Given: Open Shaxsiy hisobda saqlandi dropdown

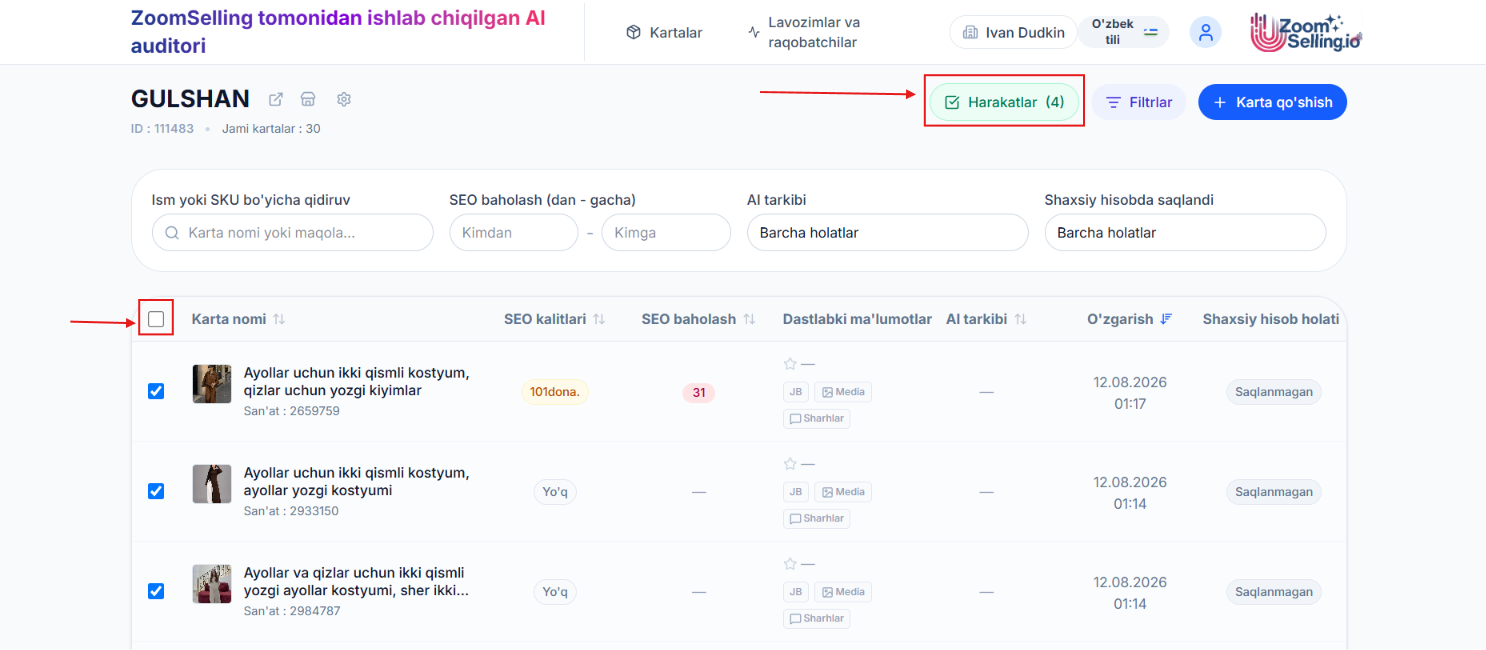Looking at the screenshot, I should click(x=1185, y=232).
